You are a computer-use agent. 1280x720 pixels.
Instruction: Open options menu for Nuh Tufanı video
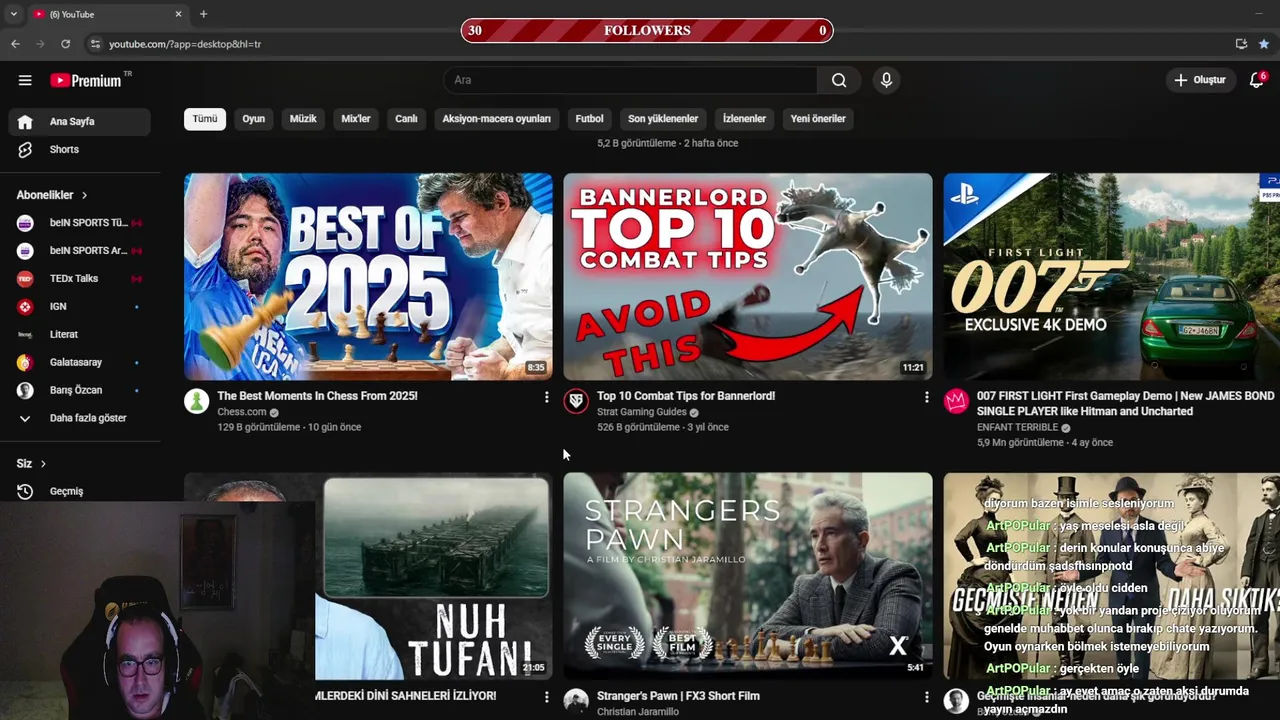click(x=546, y=697)
